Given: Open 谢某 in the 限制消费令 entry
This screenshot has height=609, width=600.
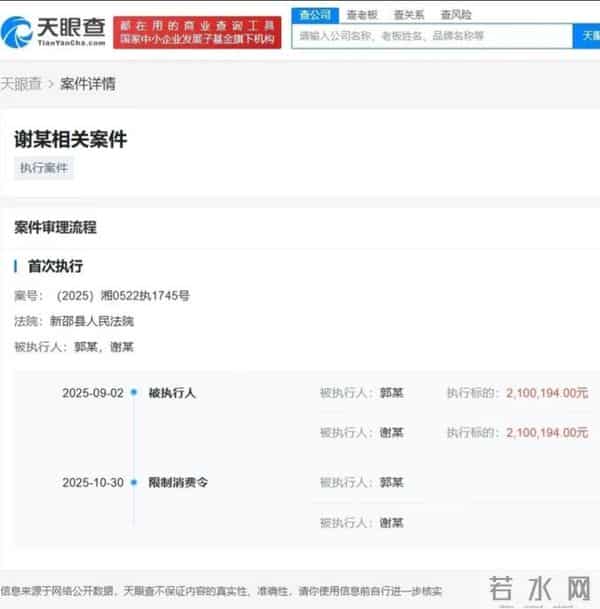Looking at the screenshot, I should 391,523.
